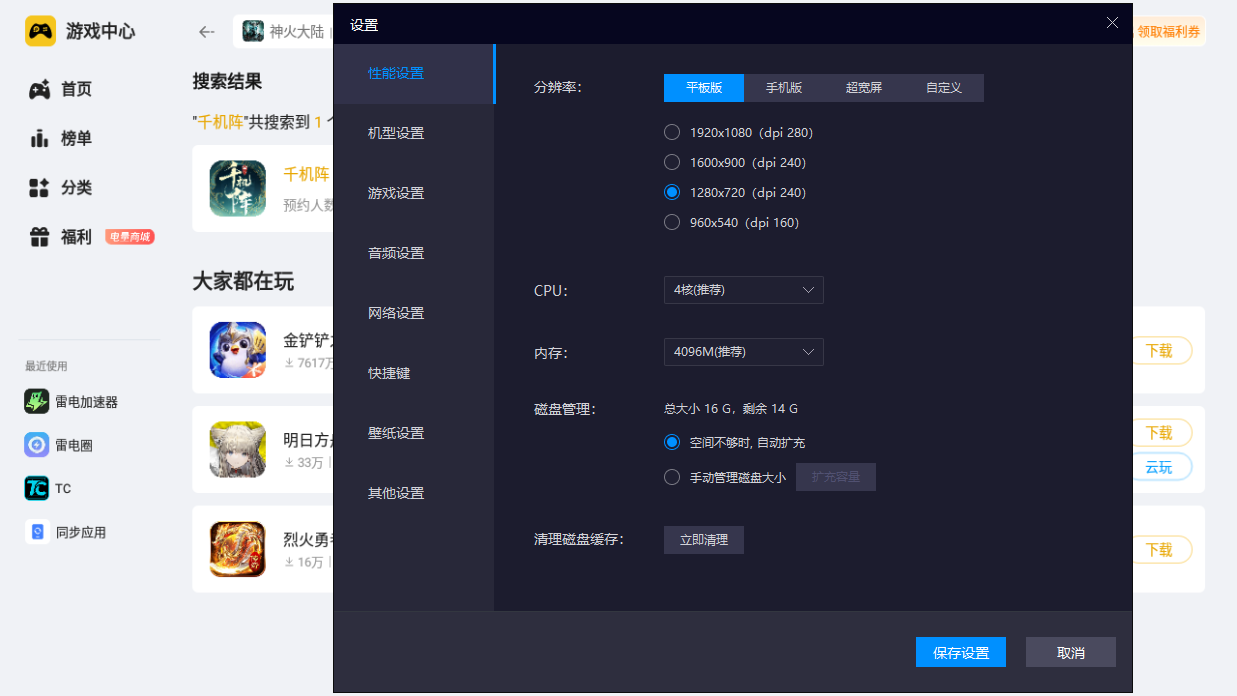Click the back arrow in game center
The height and width of the screenshot is (696, 1237).
tap(207, 32)
